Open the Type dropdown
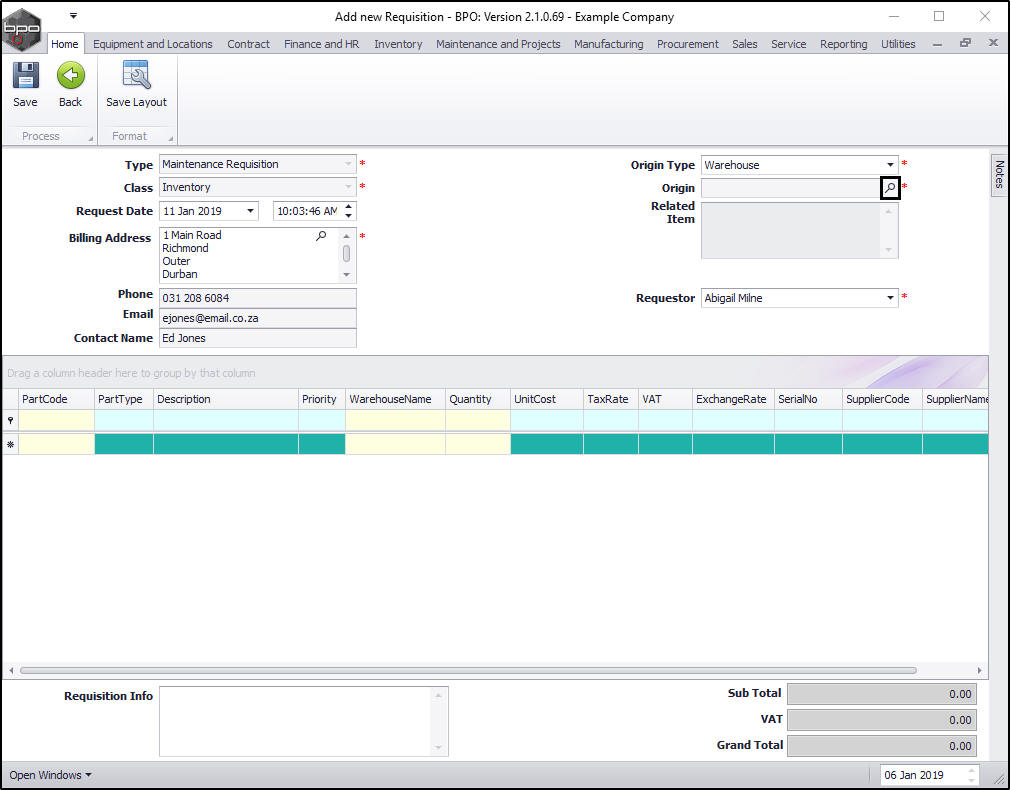The image size is (1010, 790). click(x=348, y=164)
